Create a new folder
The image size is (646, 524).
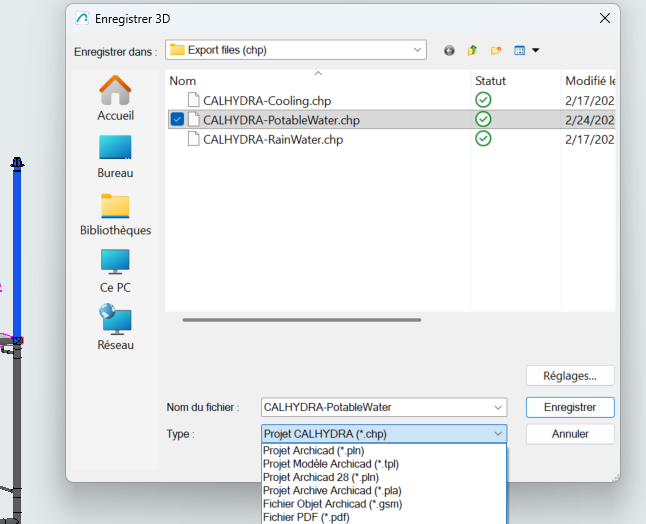click(496, 50)
